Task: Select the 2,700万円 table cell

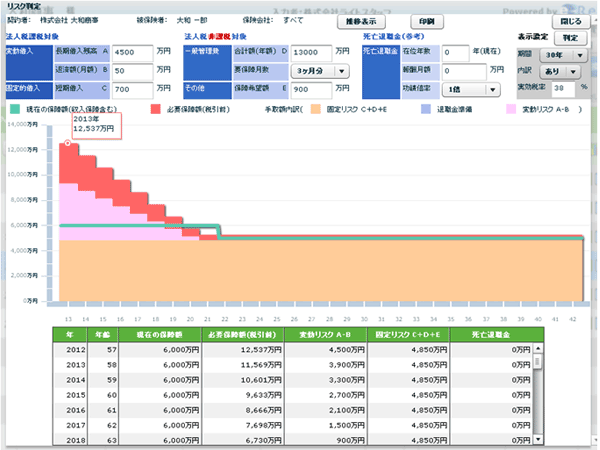Action: [x=326, y=395]
